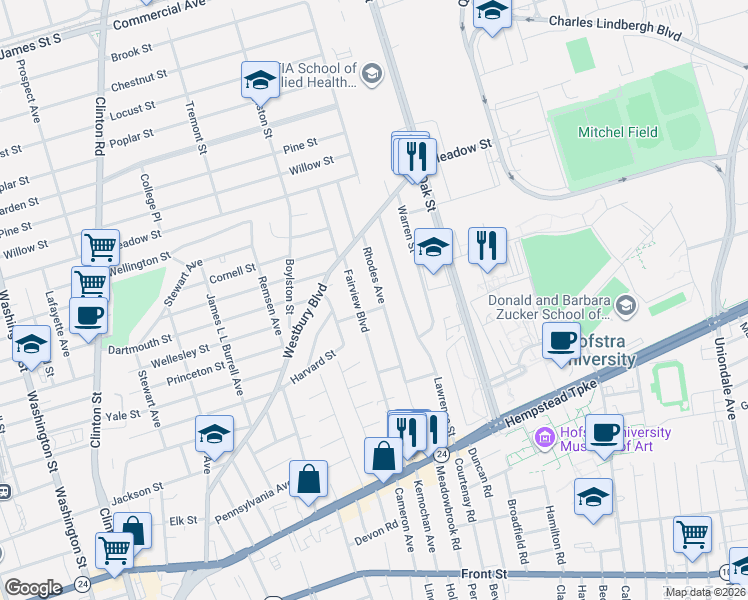
Task: Click the school marker on Washington St
Action: 31,347
